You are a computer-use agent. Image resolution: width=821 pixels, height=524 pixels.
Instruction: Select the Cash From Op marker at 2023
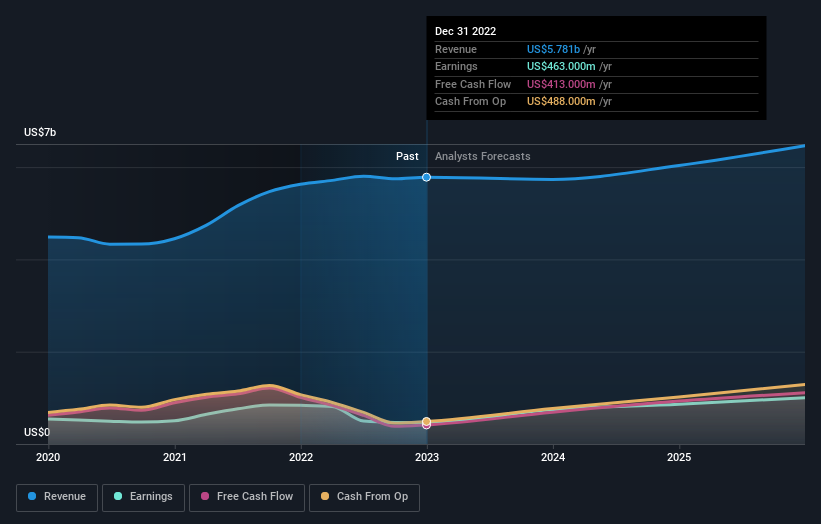[x=427, y=421]
